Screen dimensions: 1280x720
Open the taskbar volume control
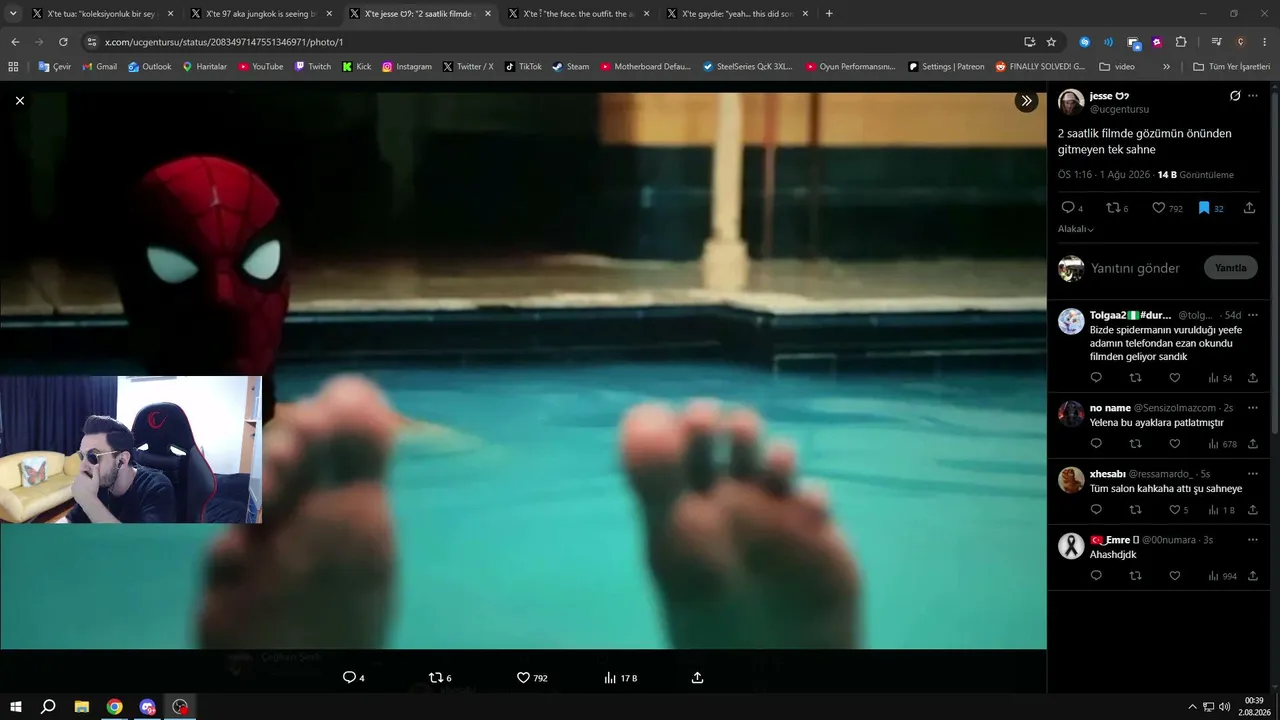click(1225, 707)
